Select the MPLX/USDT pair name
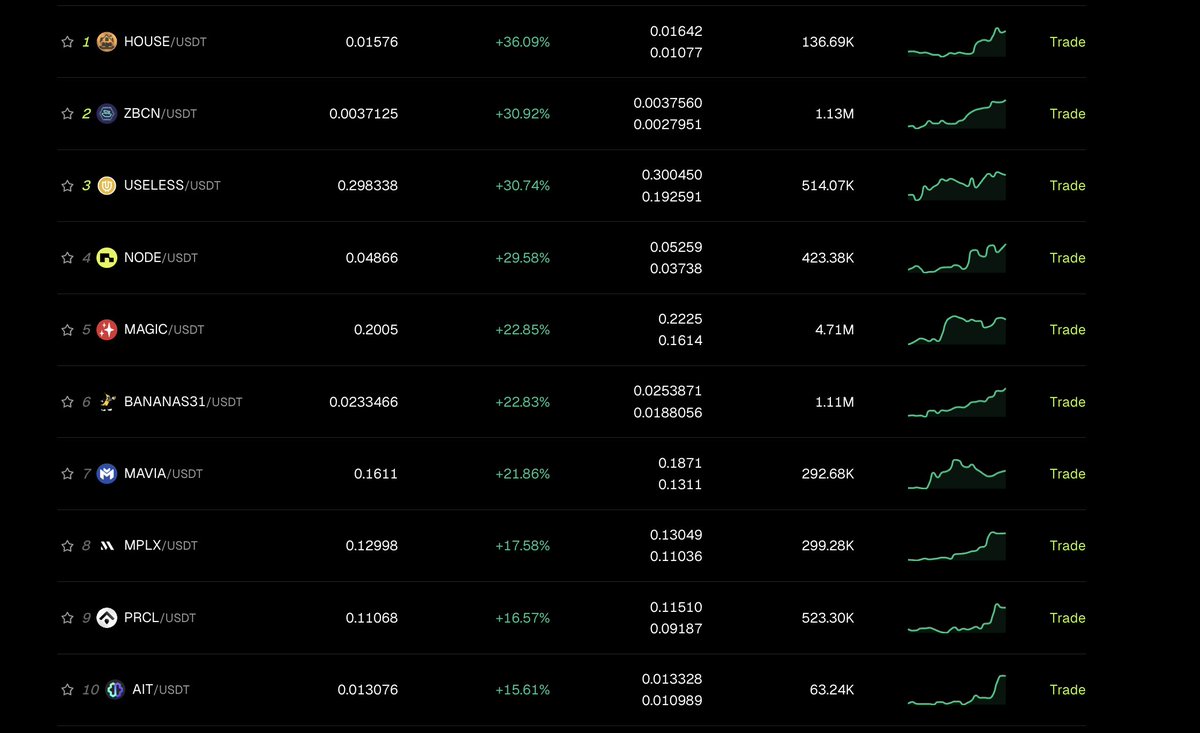The image size is (1200, 733). coord(161,546)
